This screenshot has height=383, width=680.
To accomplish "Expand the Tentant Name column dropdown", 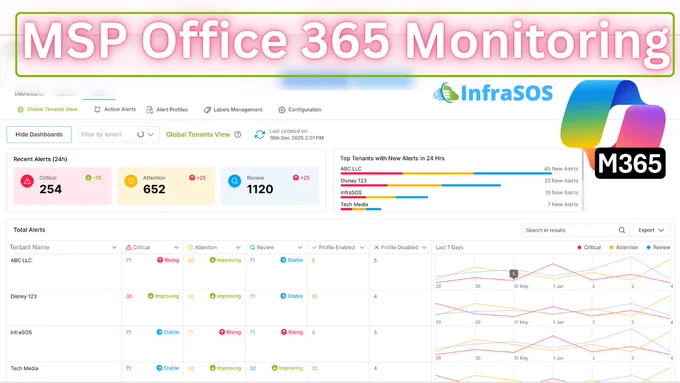I will 114,247.
